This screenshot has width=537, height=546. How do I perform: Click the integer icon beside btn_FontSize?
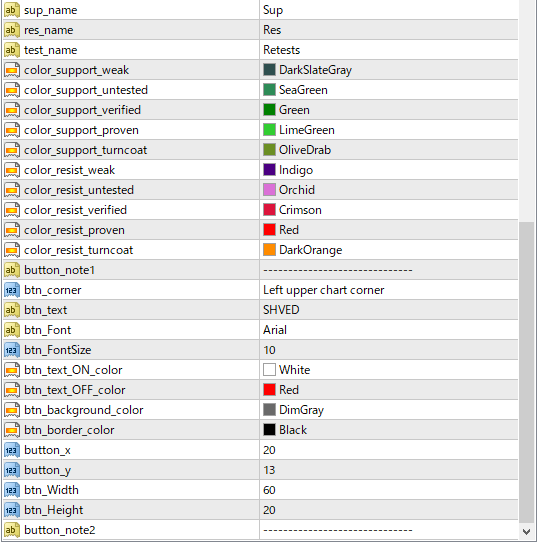(x=11, y=350)
